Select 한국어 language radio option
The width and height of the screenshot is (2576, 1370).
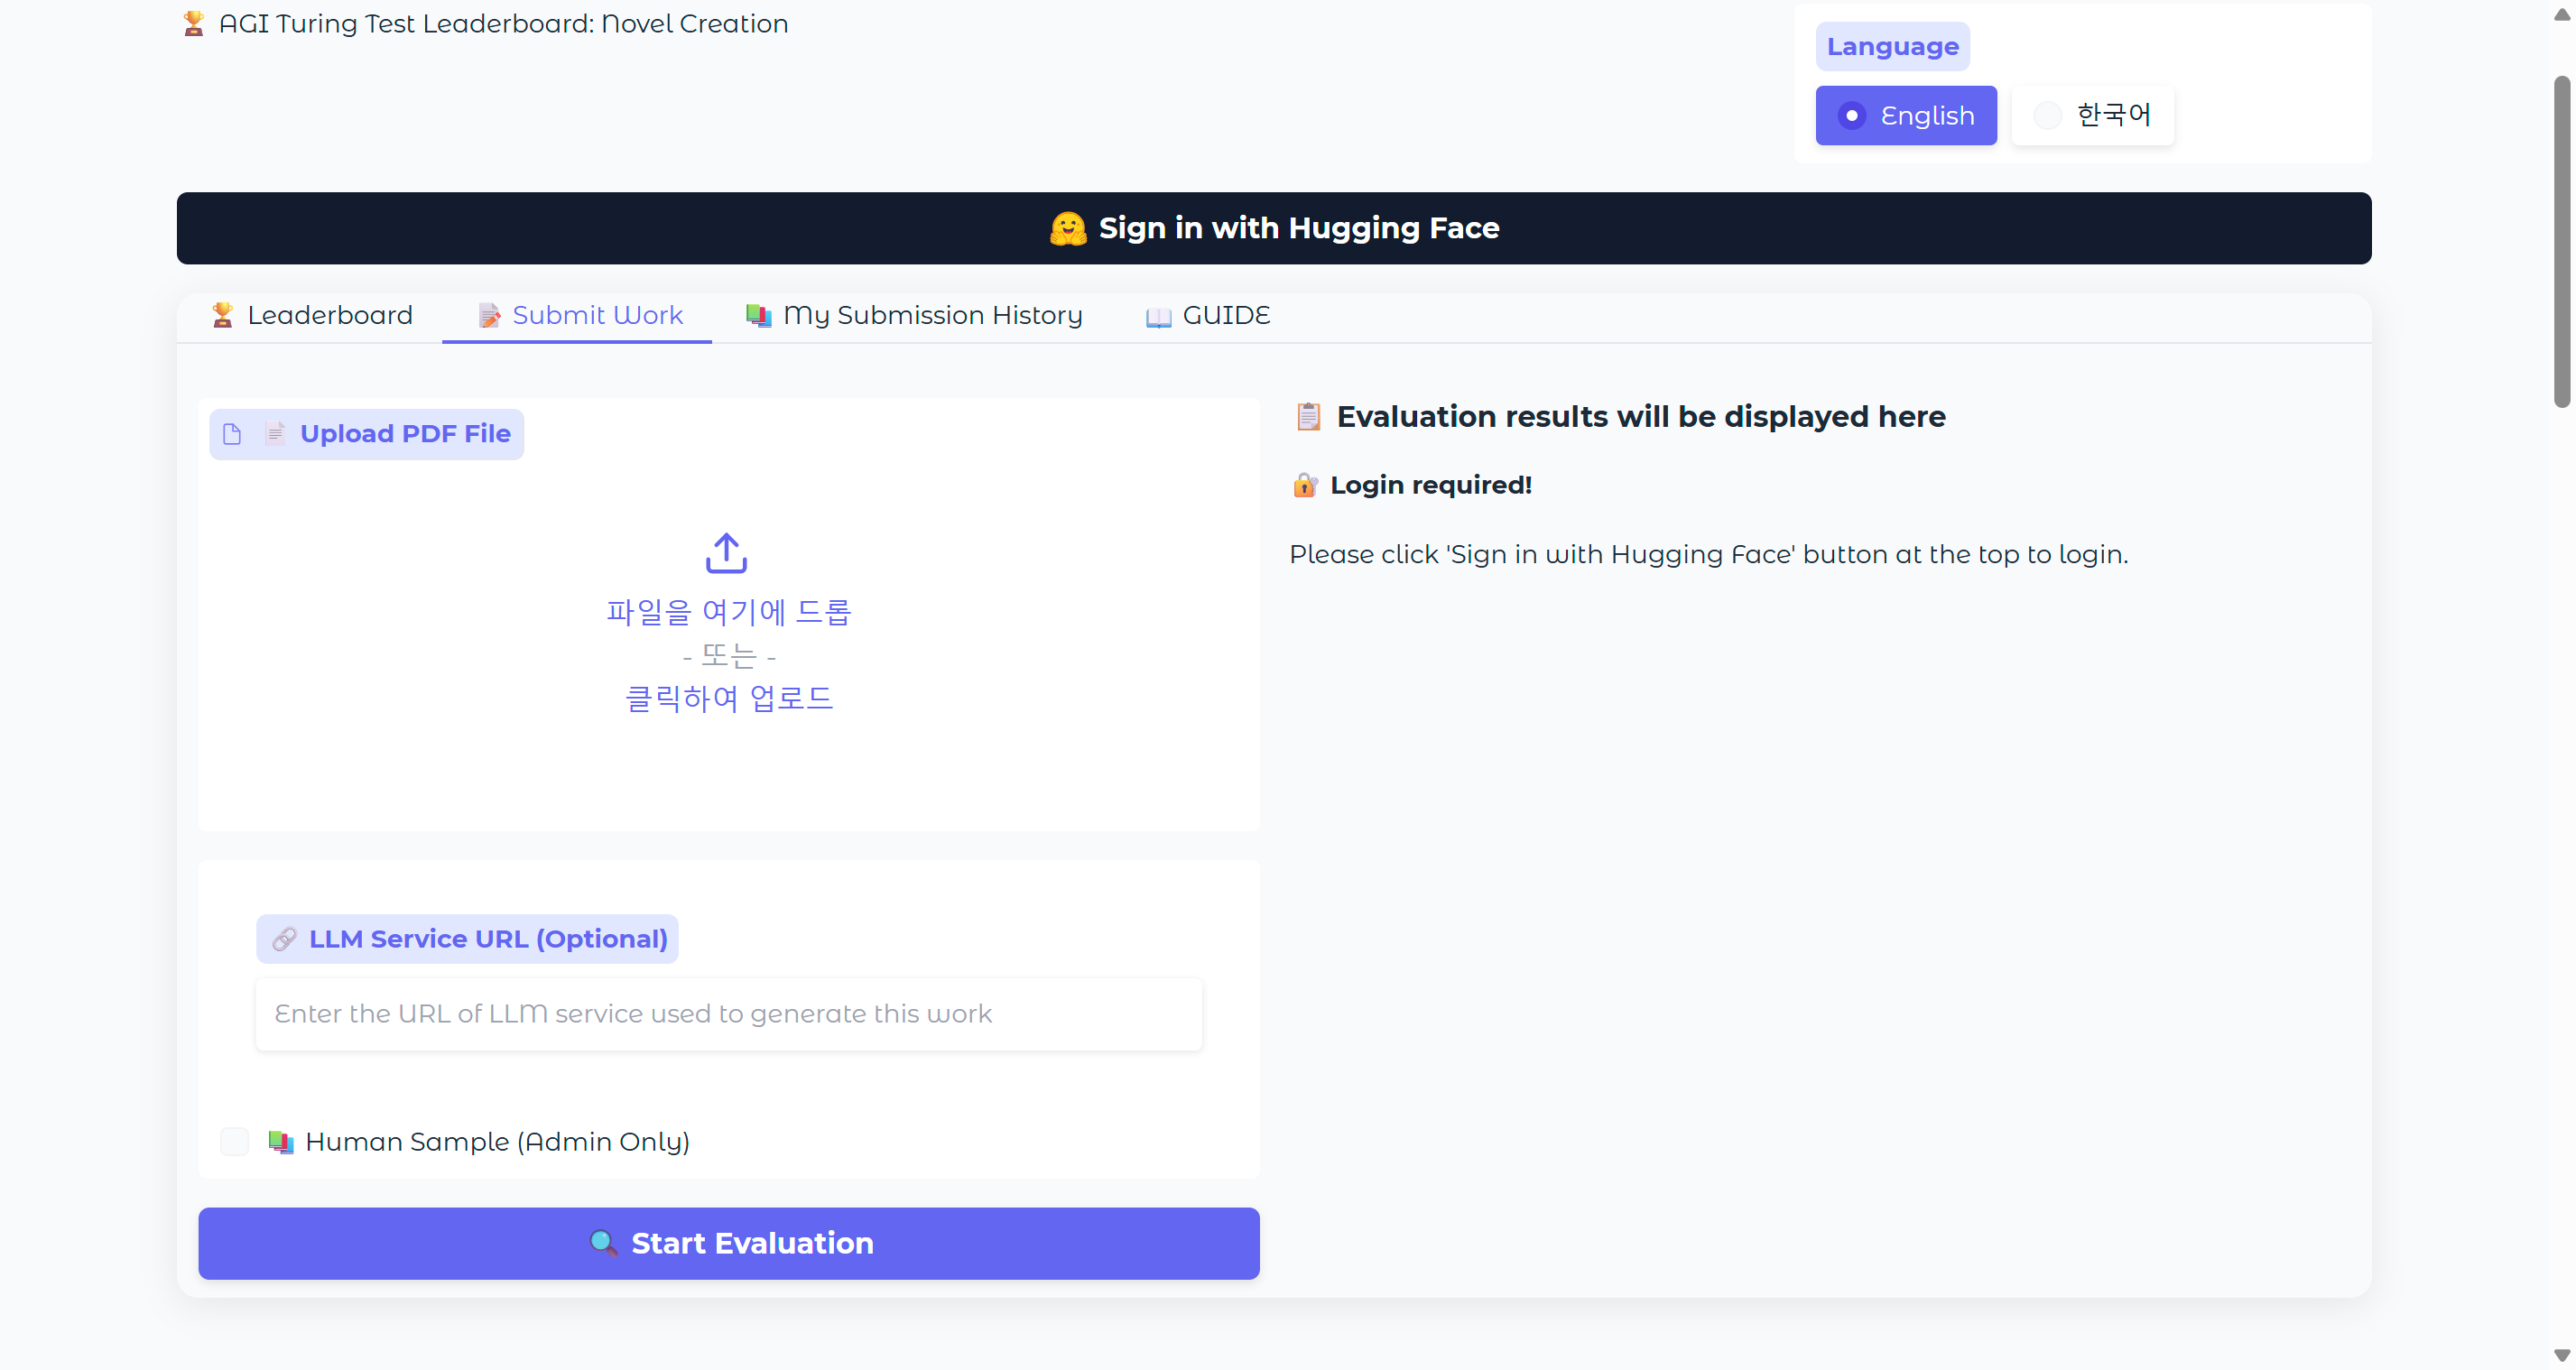tap(2092, 116)
